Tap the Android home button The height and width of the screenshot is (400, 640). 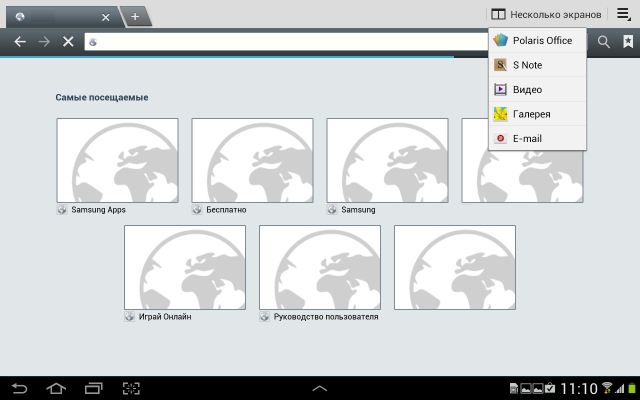click(56, 388)
